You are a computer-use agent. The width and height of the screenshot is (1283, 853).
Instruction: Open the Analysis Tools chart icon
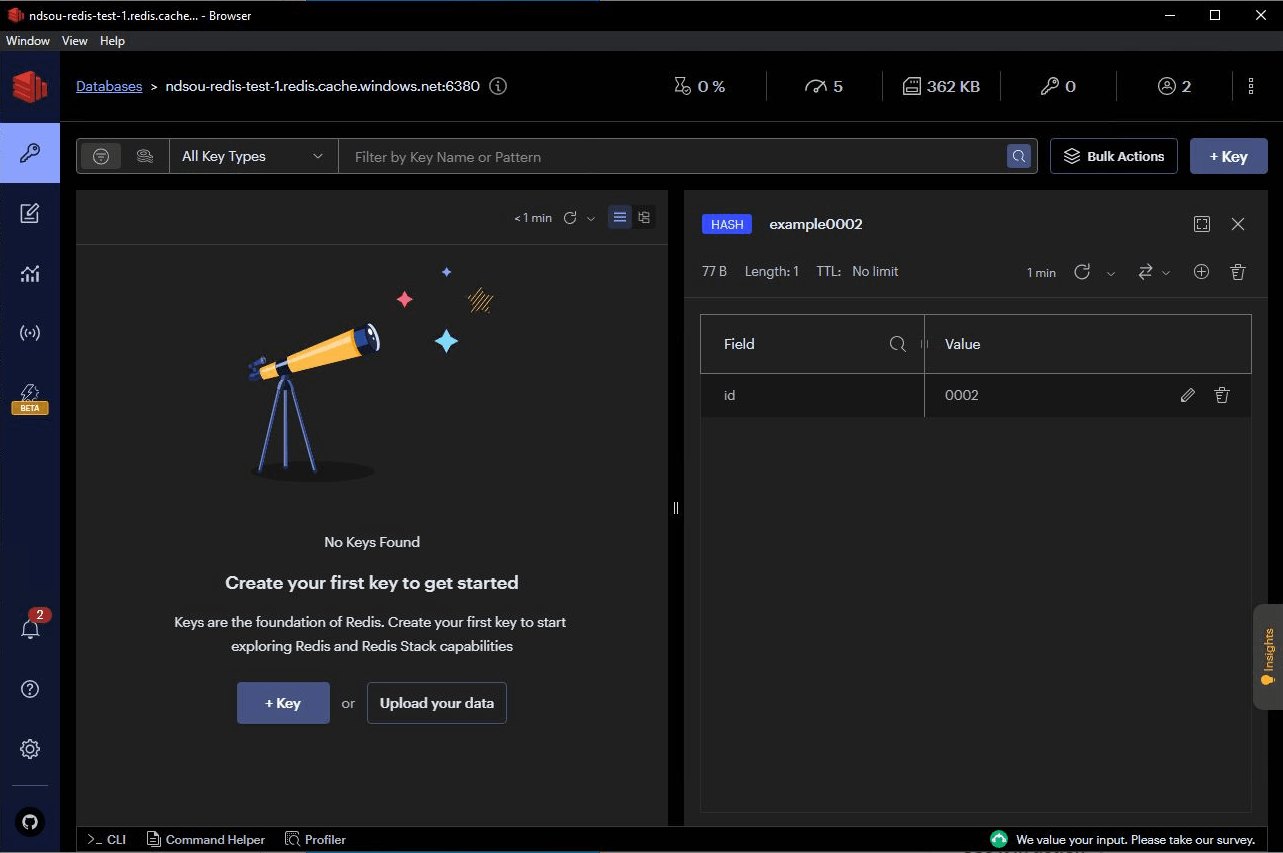click(x=30, y=273)
